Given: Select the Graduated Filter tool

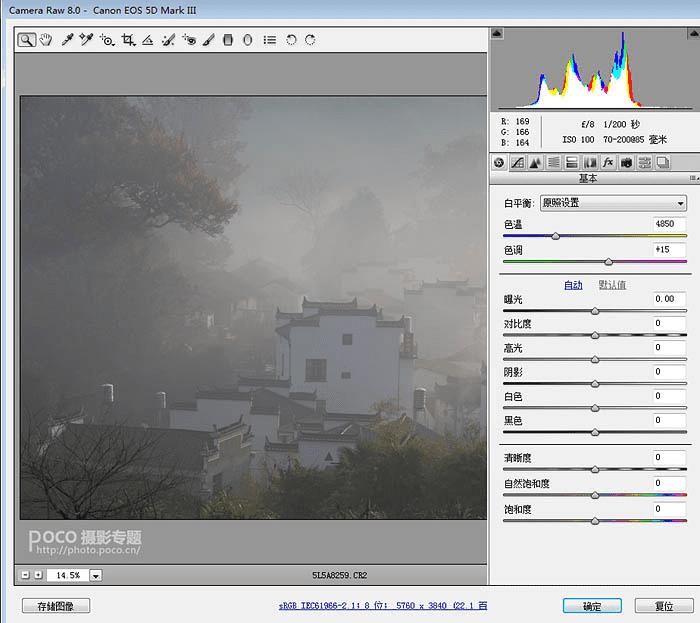Looking at the screenshot, I should coord(228,40).
